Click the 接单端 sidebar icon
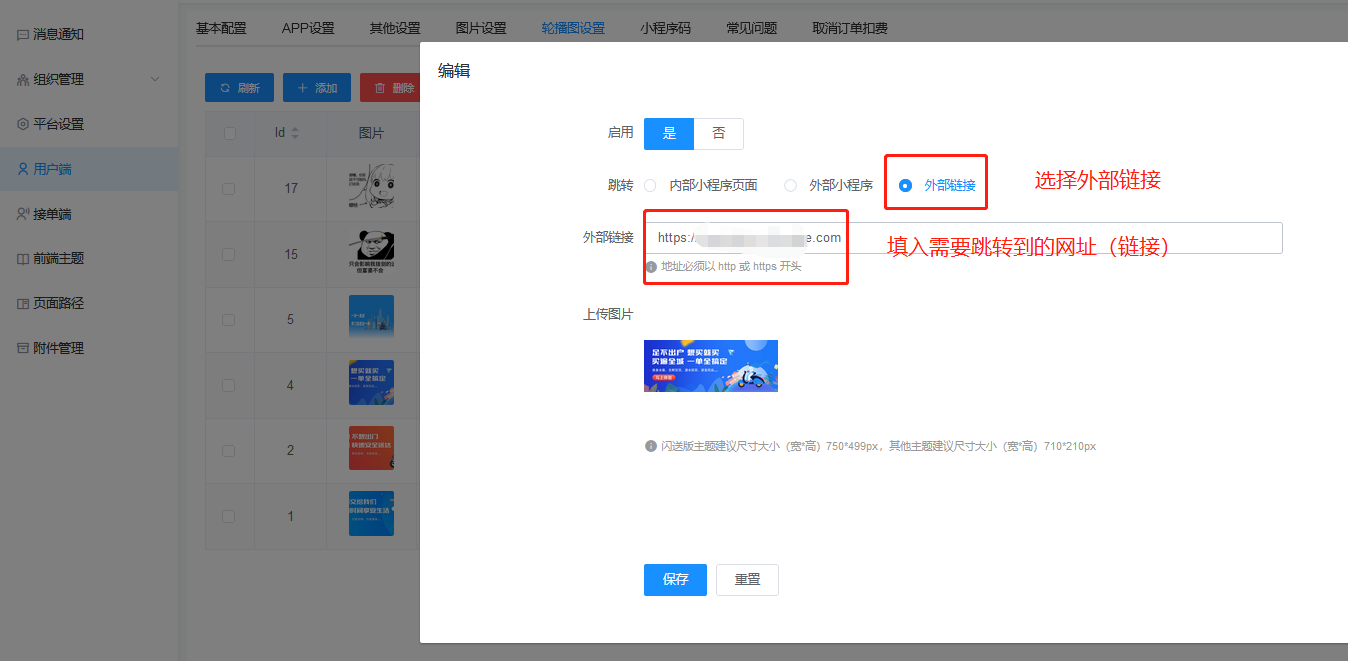 [23, 214]
